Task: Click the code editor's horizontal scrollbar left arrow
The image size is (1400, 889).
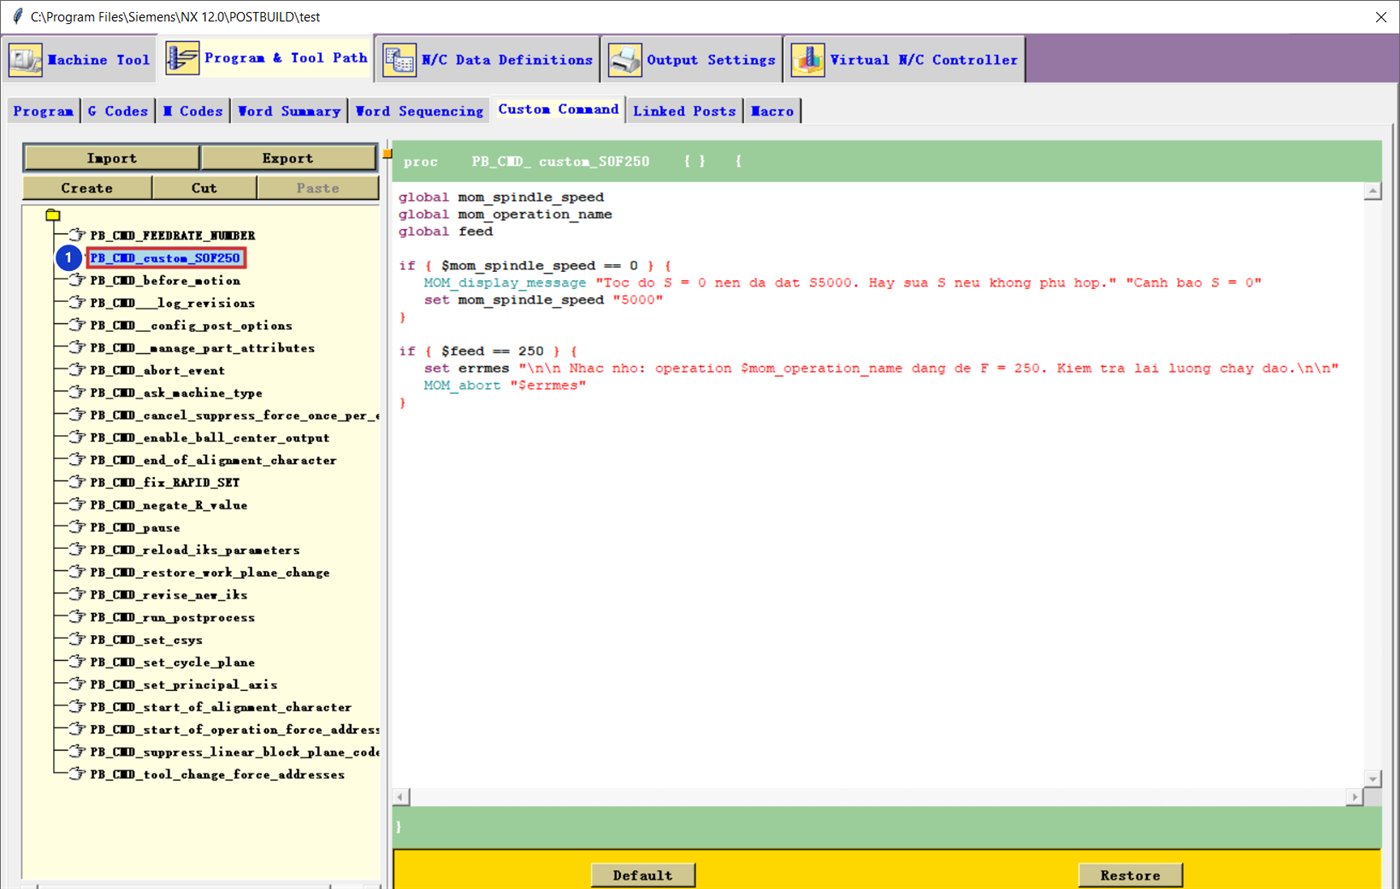Action: click(x=401, y=797)
